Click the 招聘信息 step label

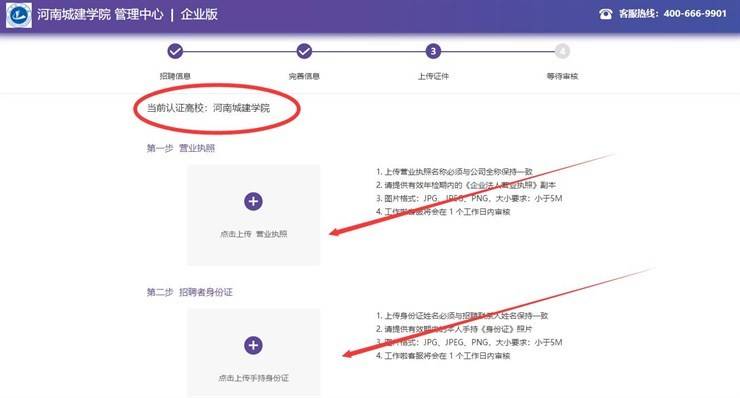pos(175,76)
